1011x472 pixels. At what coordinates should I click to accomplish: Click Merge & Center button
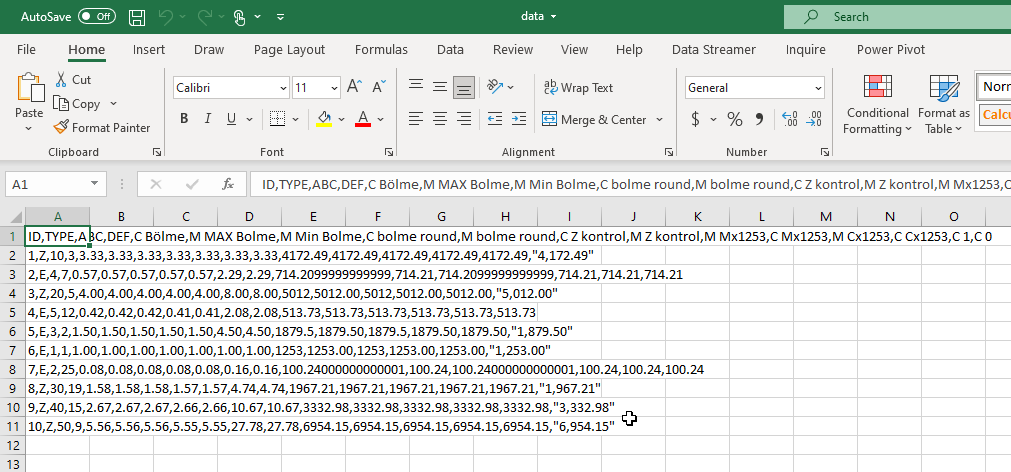click(x=594, y=119)
